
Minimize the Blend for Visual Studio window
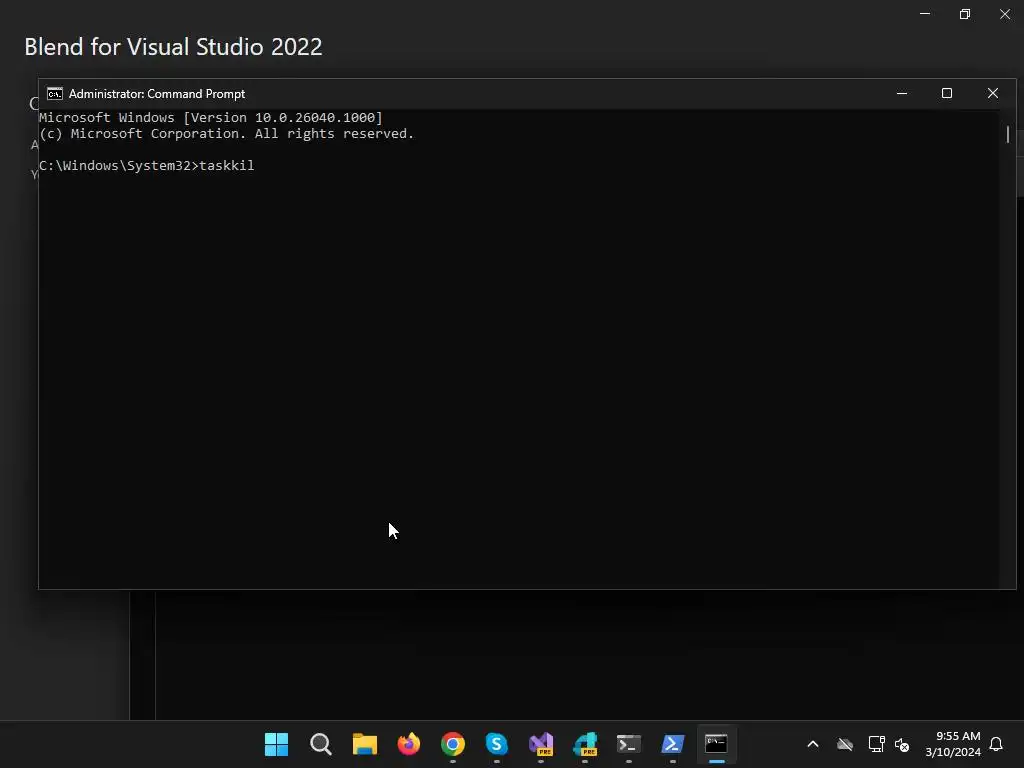tap(925, 14)
